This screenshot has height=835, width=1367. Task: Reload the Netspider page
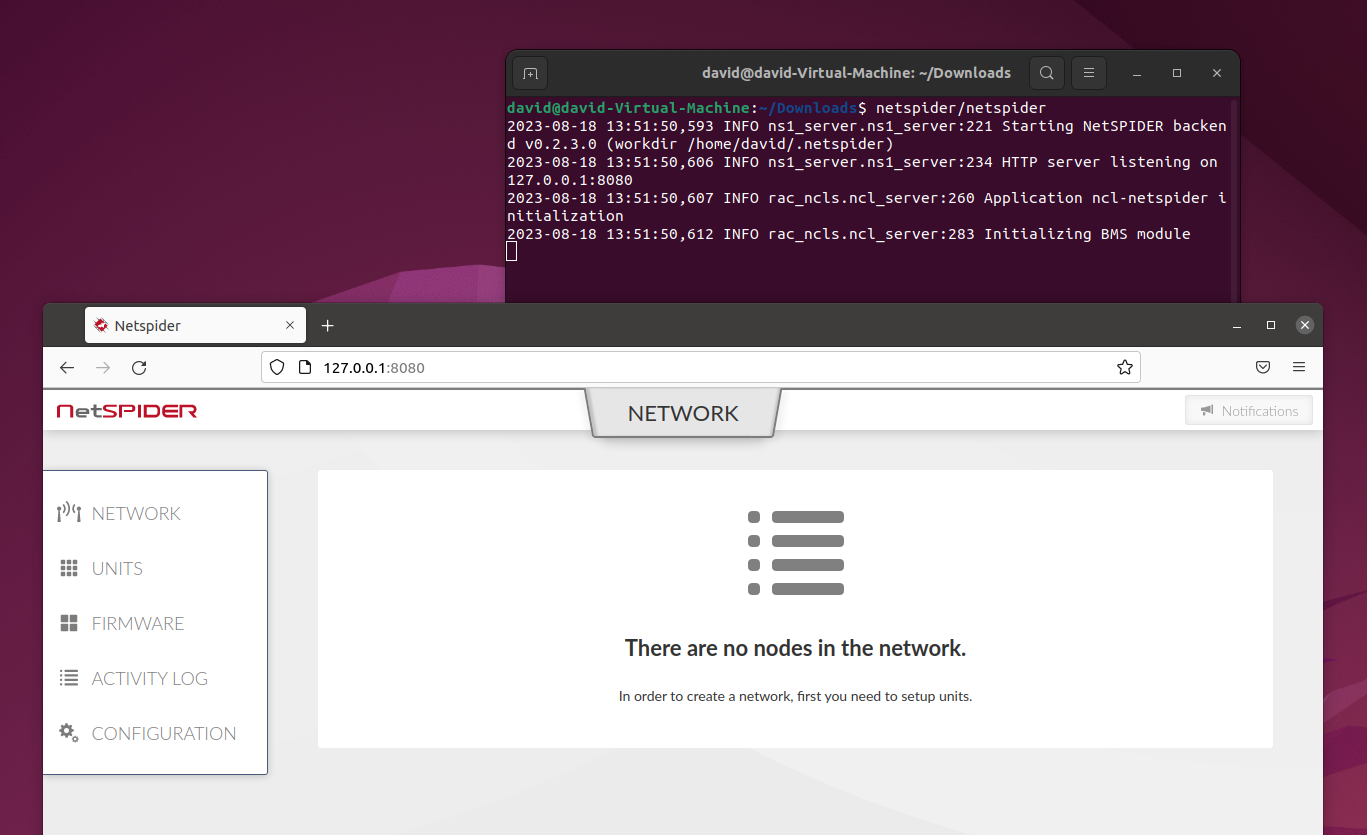(x=139, y=367)
